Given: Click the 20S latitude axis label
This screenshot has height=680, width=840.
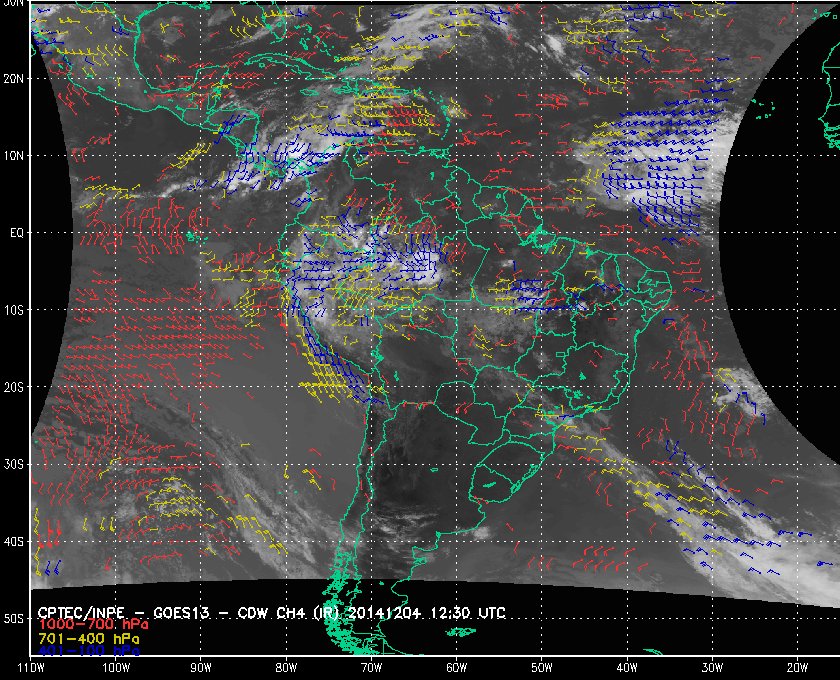Looking at the screenshot, I should [13, 387].
